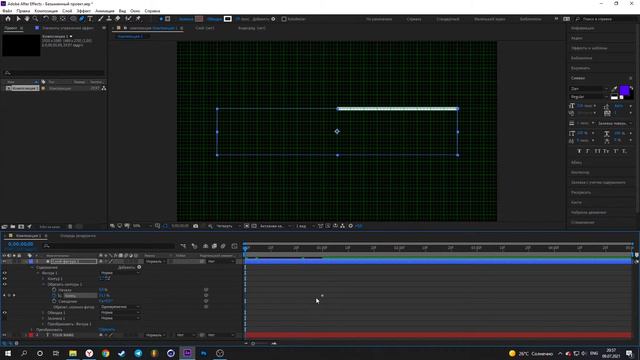
Task: Select the Puppet Pin tool
Action: [x=138, y=19]
